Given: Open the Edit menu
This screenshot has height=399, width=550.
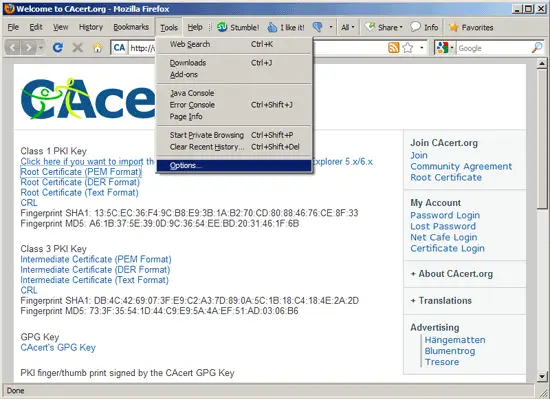Looking at the screenshot, I should [x=36, y=27].
